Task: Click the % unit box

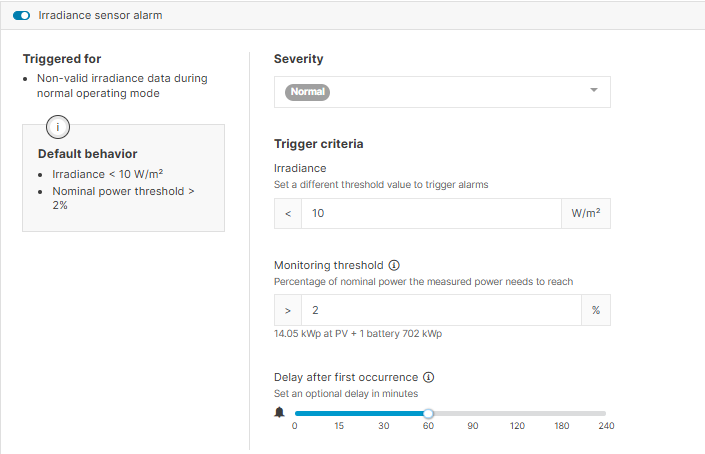Action: (x=596, y=311)
